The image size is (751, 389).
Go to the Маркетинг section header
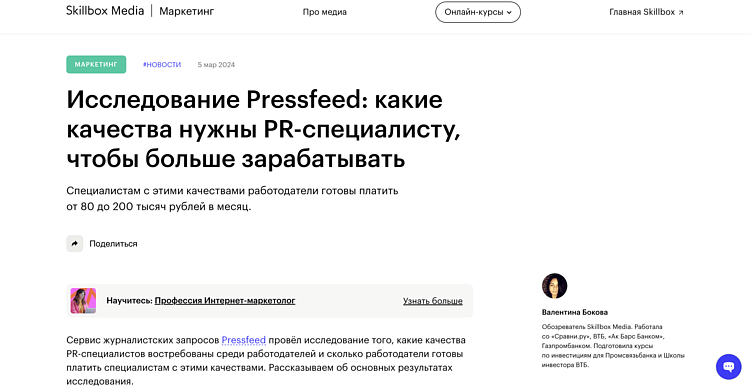tap(186, 11)
